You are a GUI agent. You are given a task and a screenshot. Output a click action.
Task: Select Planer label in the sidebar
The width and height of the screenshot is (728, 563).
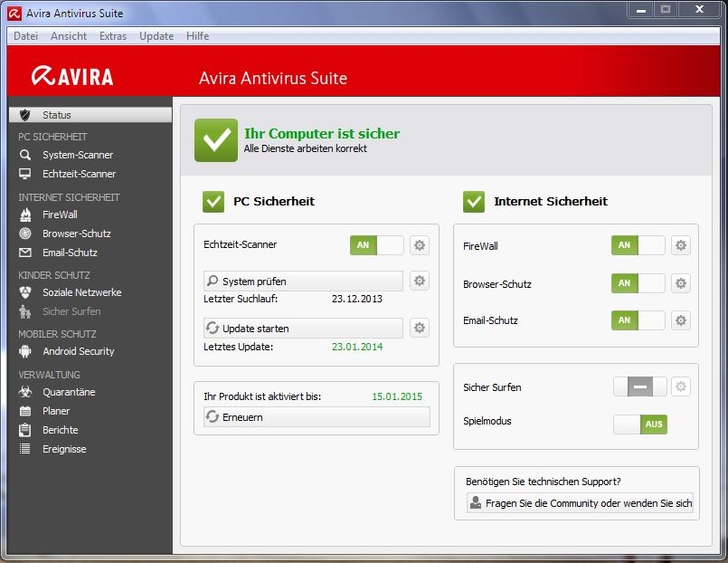point(56,411)
